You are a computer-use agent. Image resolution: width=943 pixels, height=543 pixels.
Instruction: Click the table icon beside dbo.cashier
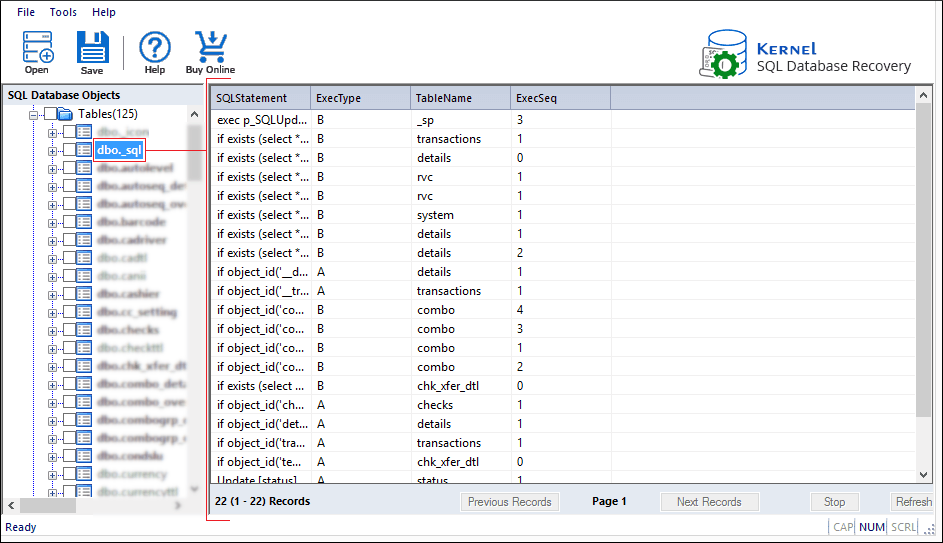pyautogui.click(x=84, y=294)
